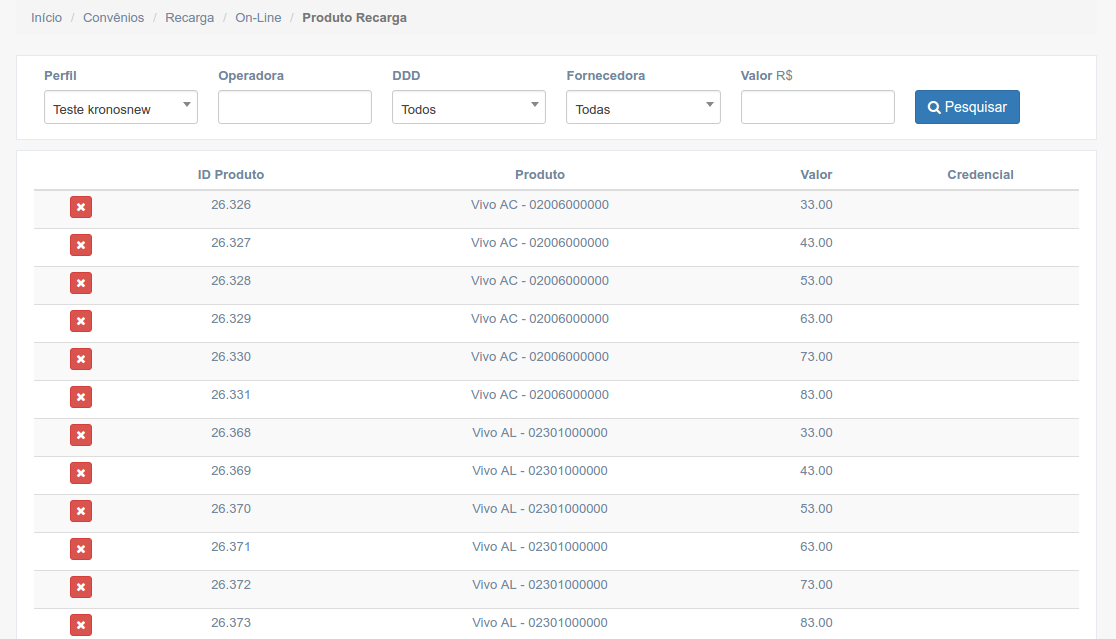Click delete icon for product 26.370
Screen dimensions: 1116x639
pos(81,511)
